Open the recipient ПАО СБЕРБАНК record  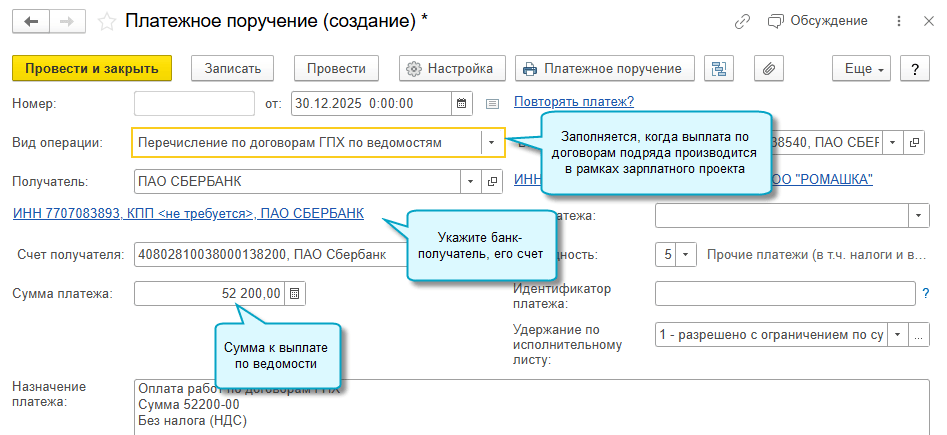[x=491, y=182]
